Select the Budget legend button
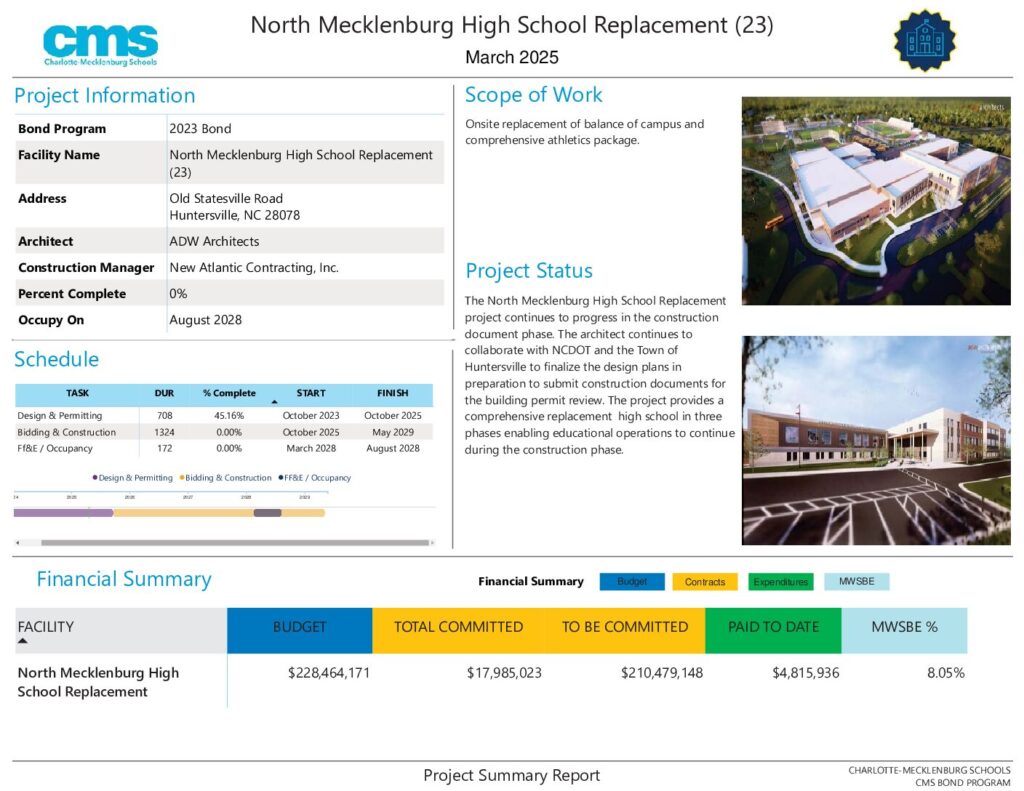 [632, 581]
